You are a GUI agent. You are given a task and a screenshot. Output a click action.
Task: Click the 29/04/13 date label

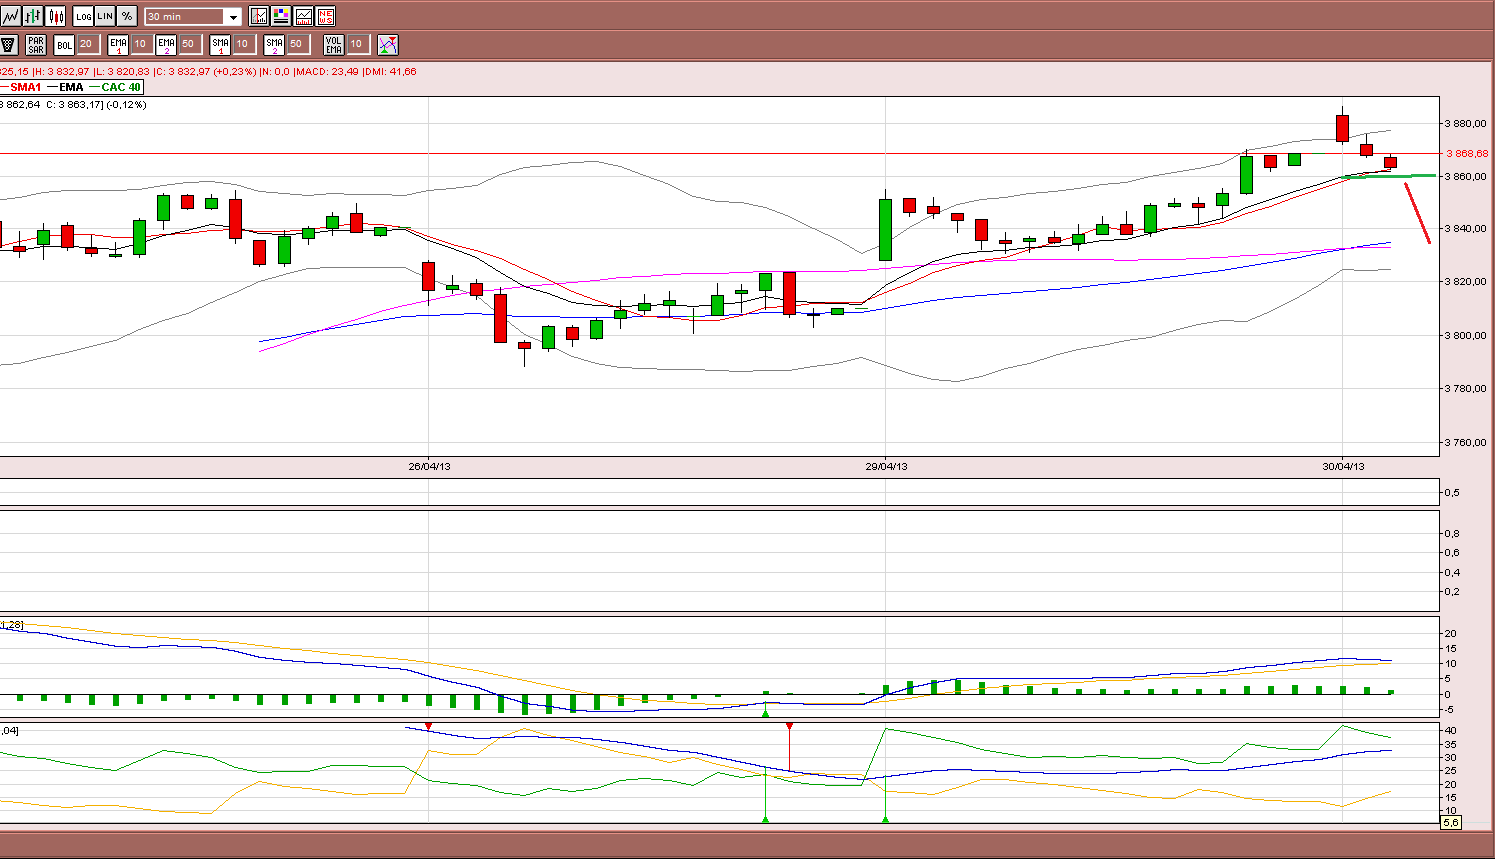(x=886, y=466)
